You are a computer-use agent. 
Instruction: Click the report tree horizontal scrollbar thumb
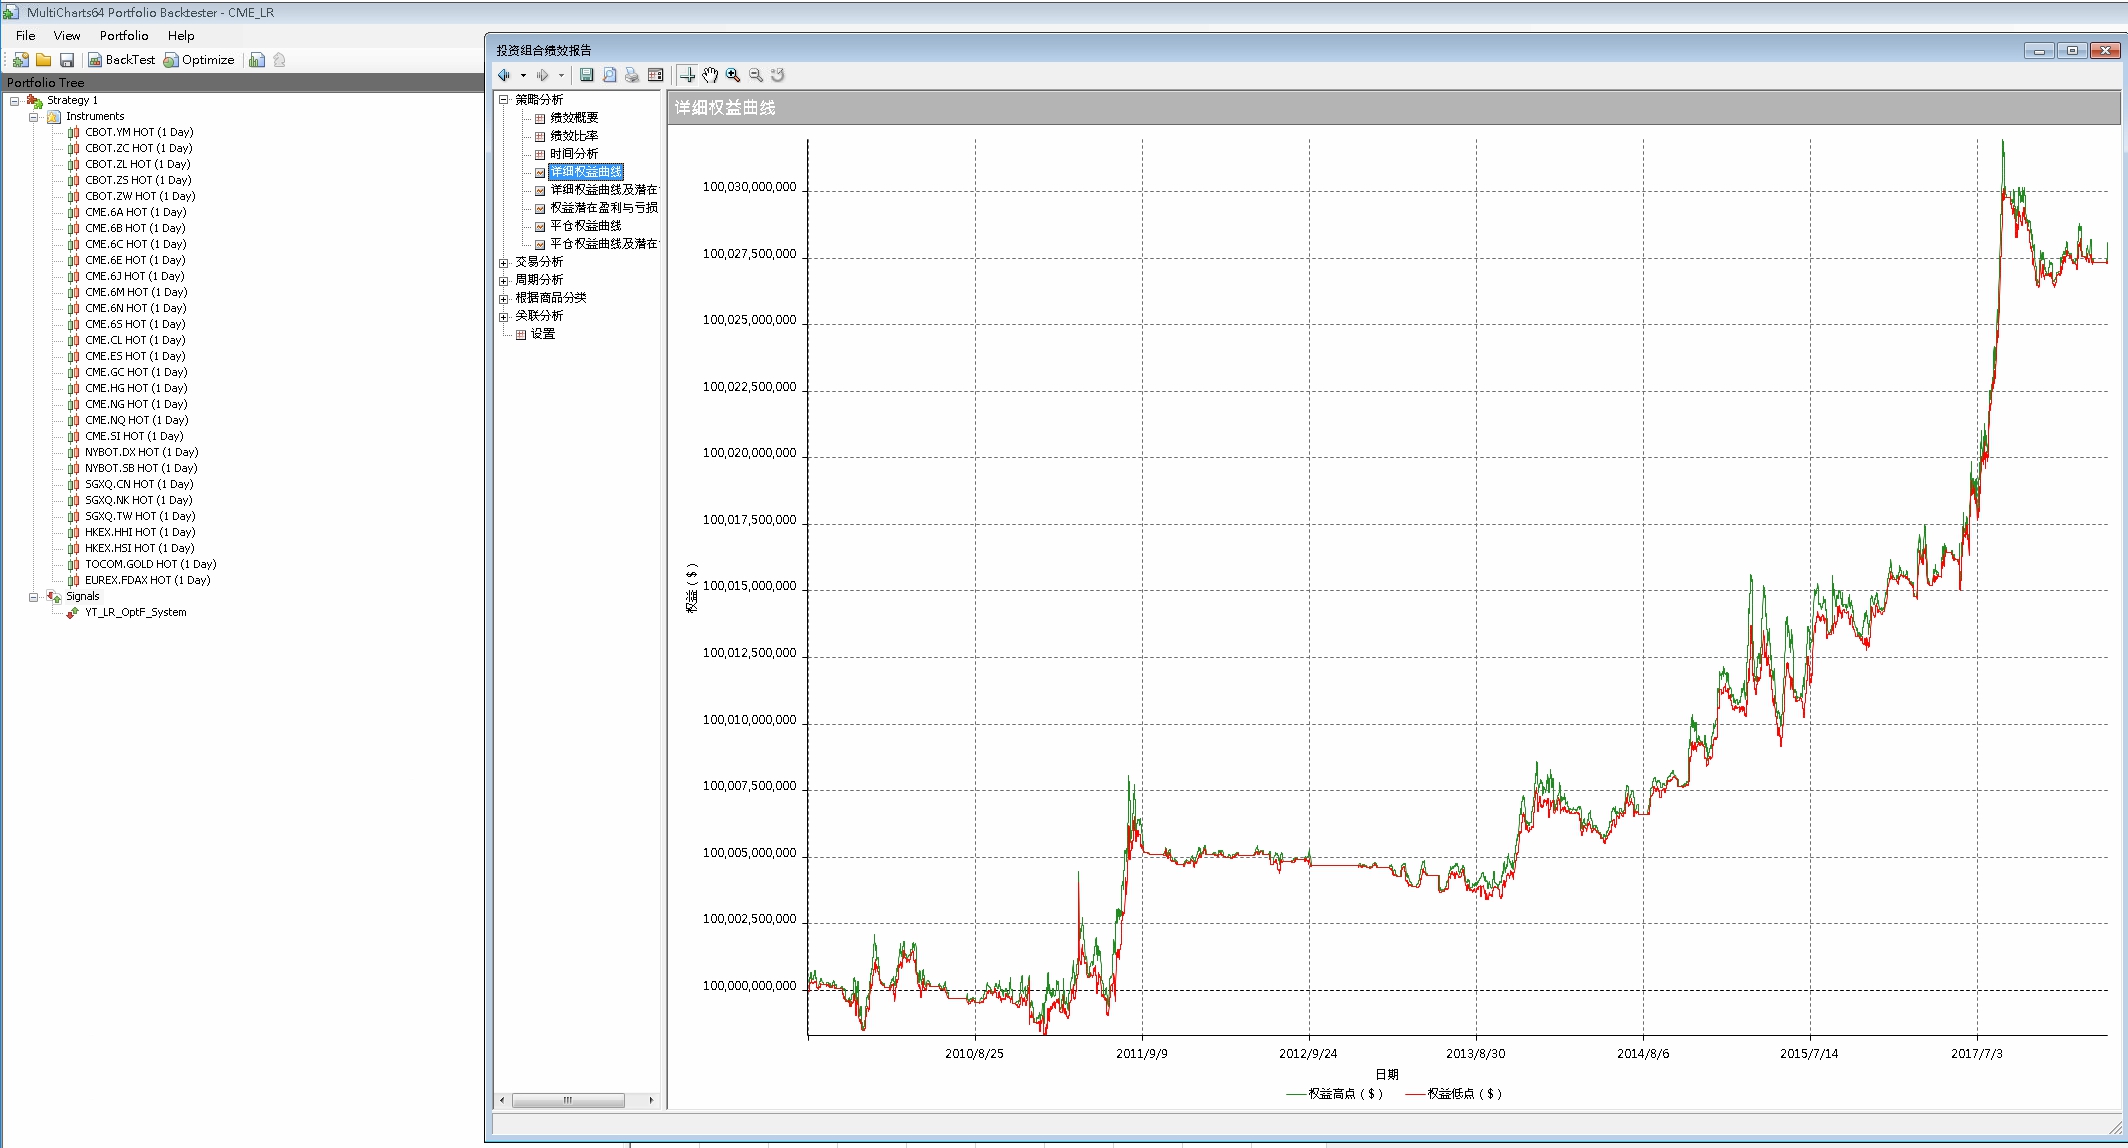coord(568,1100)
